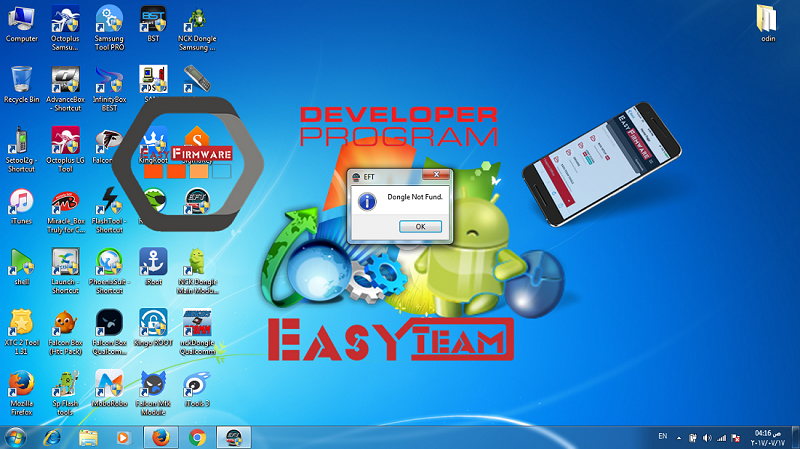The image size is (800, 449).
Task: Select the Mozilla Firefox desktop icon
Action: tap(21, 393)
